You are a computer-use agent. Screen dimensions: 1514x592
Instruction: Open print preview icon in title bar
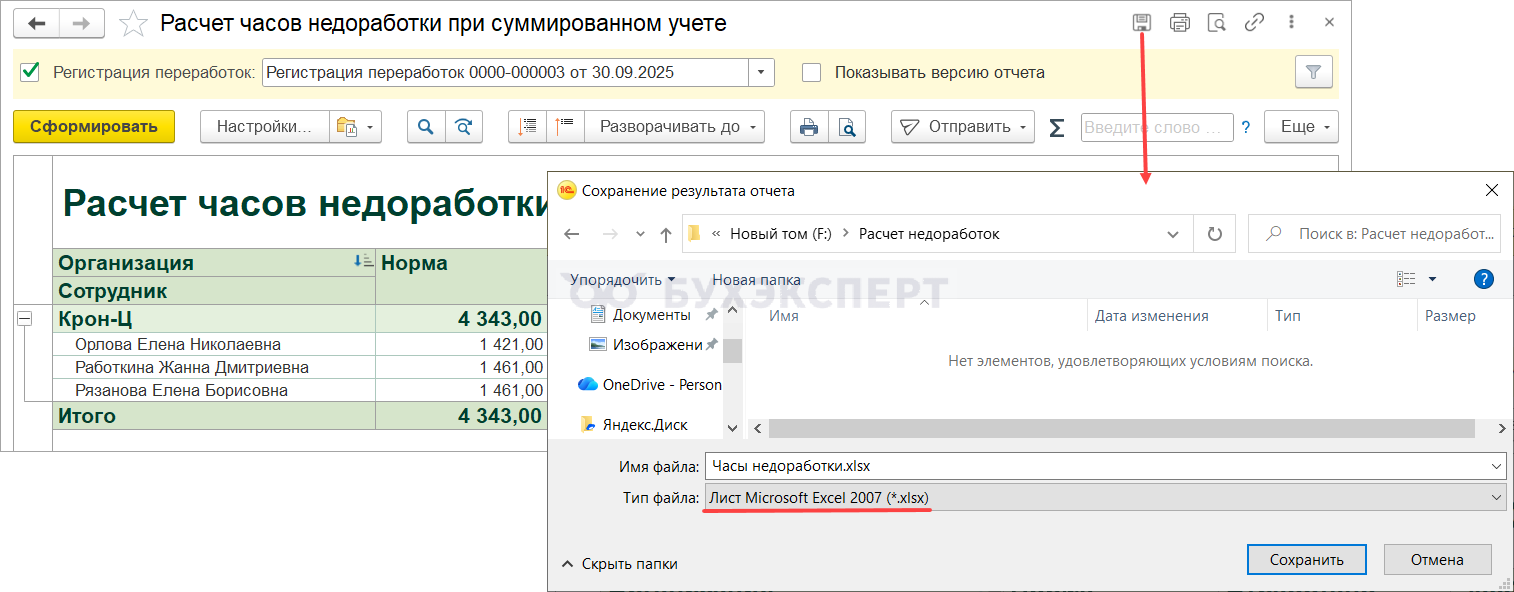pyautogui.click(x=1217, y=22)
